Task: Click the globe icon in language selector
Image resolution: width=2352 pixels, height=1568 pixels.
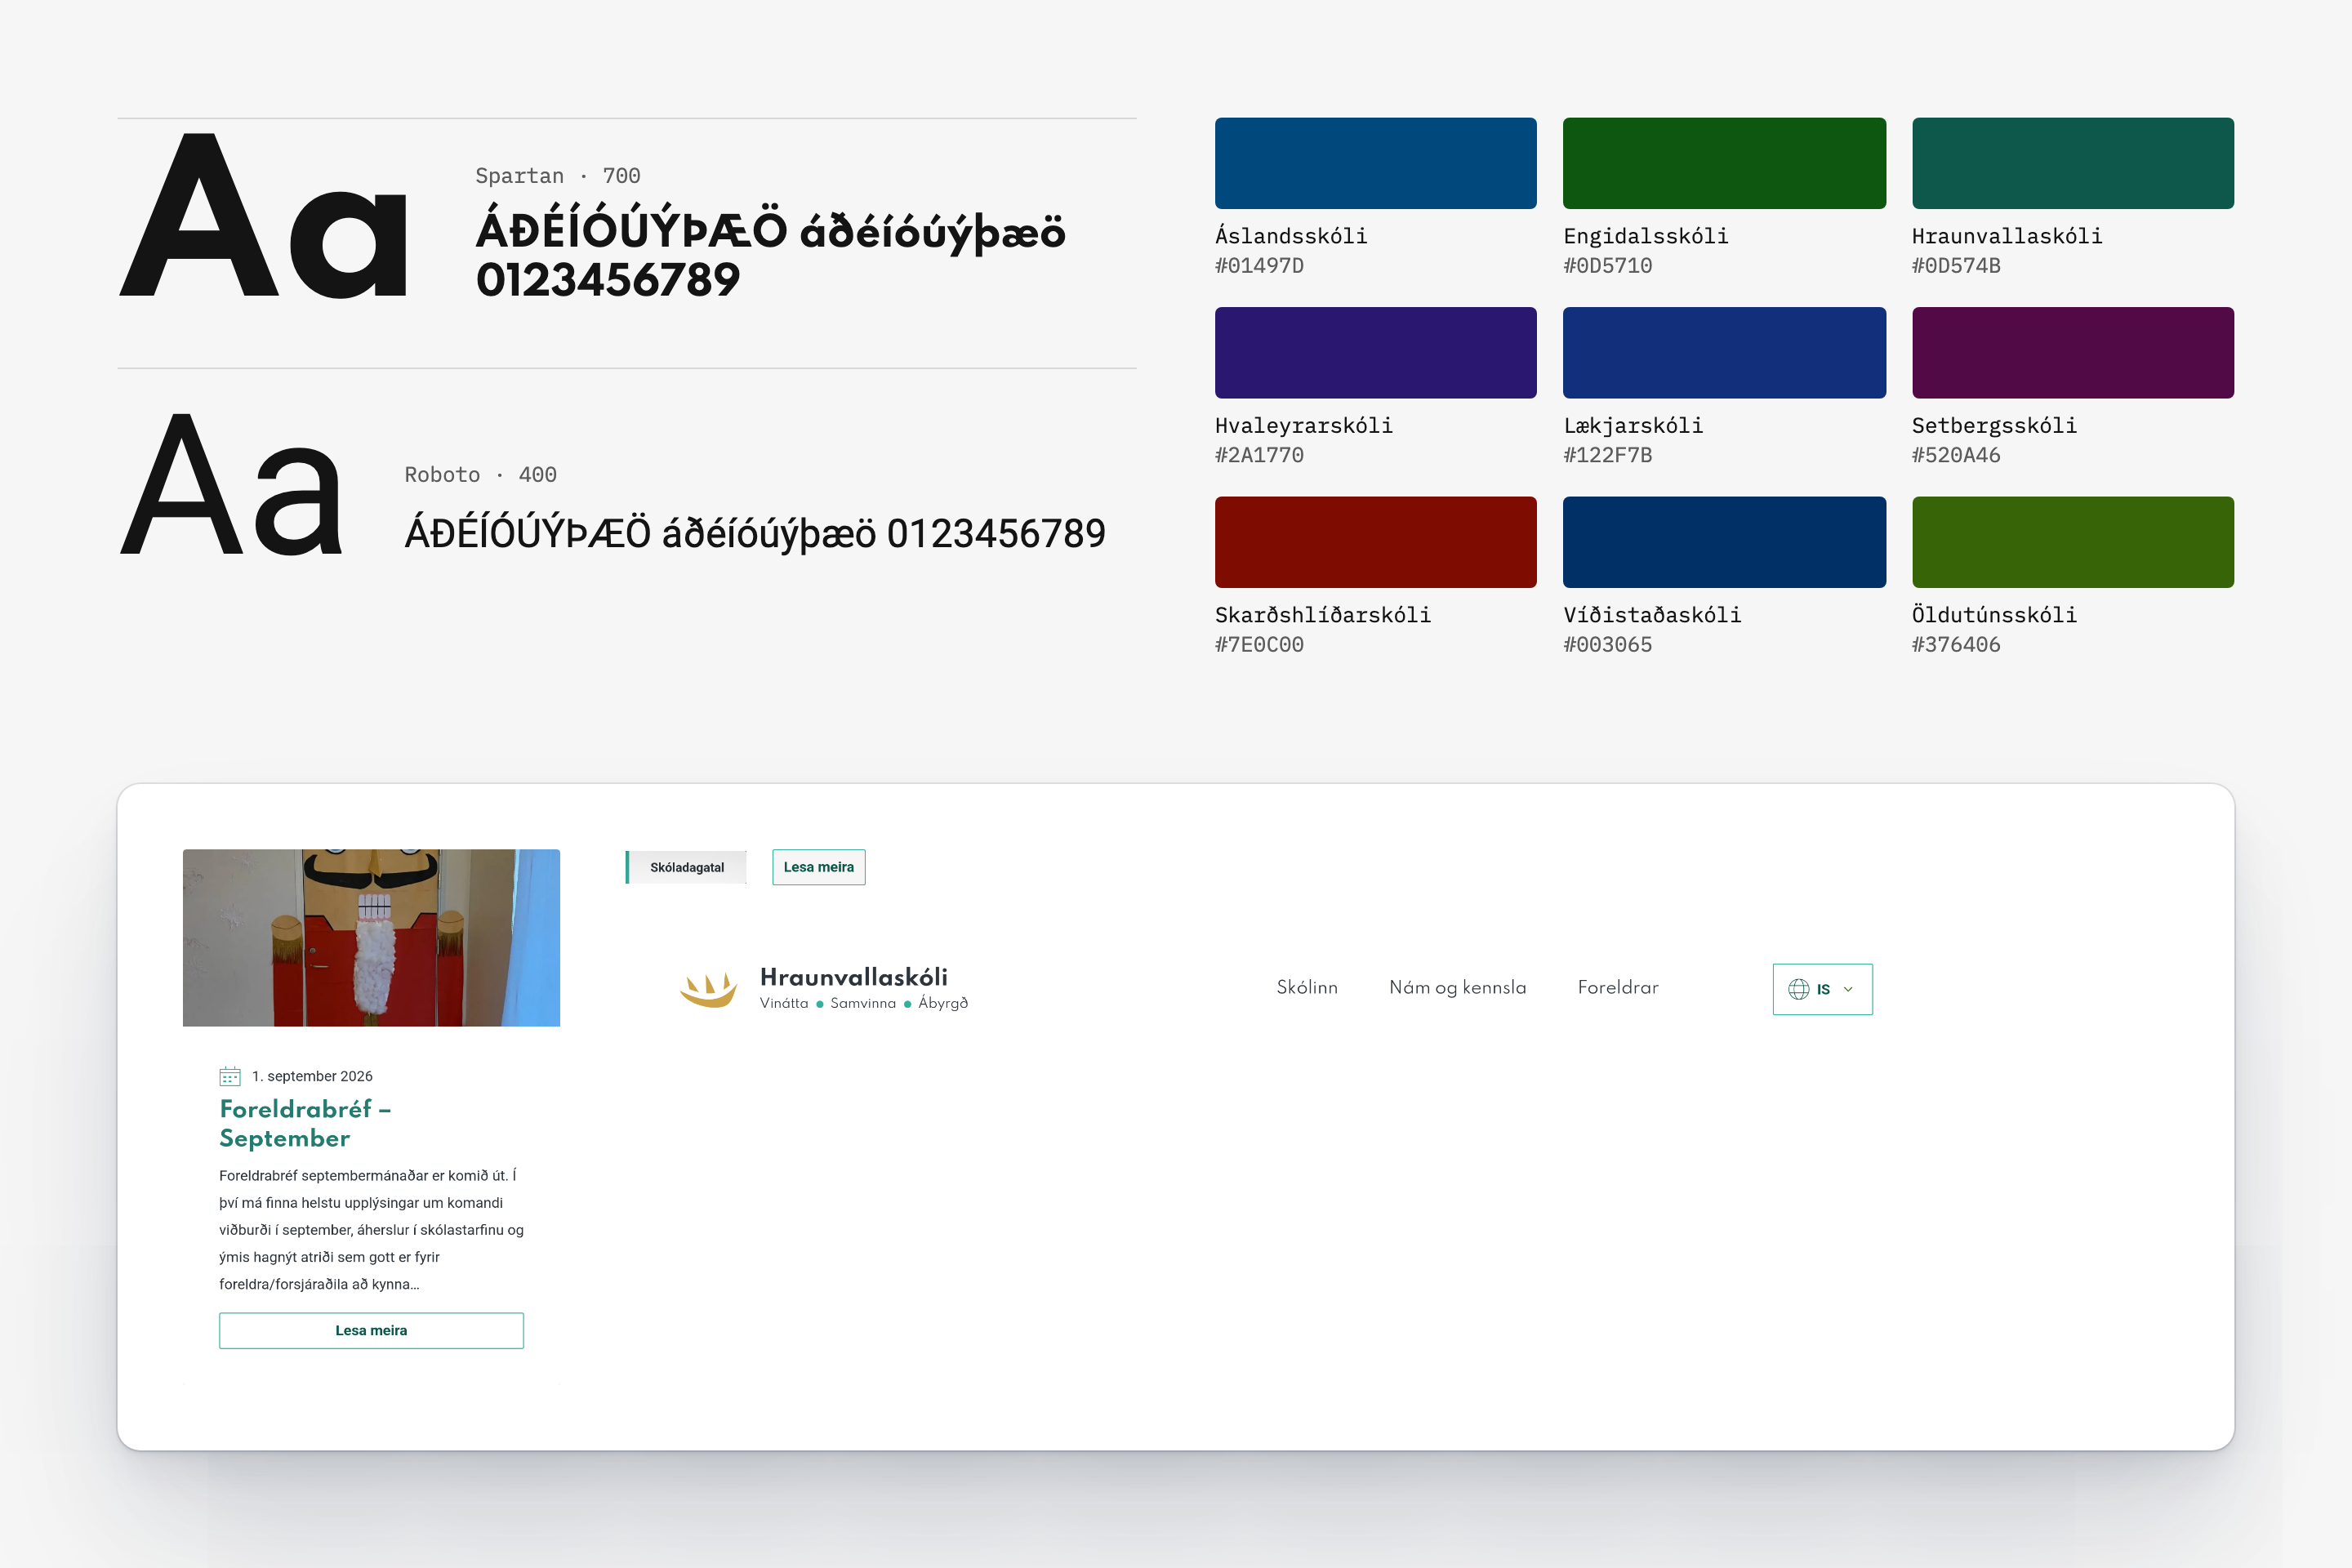Action: click(1798, 989)
